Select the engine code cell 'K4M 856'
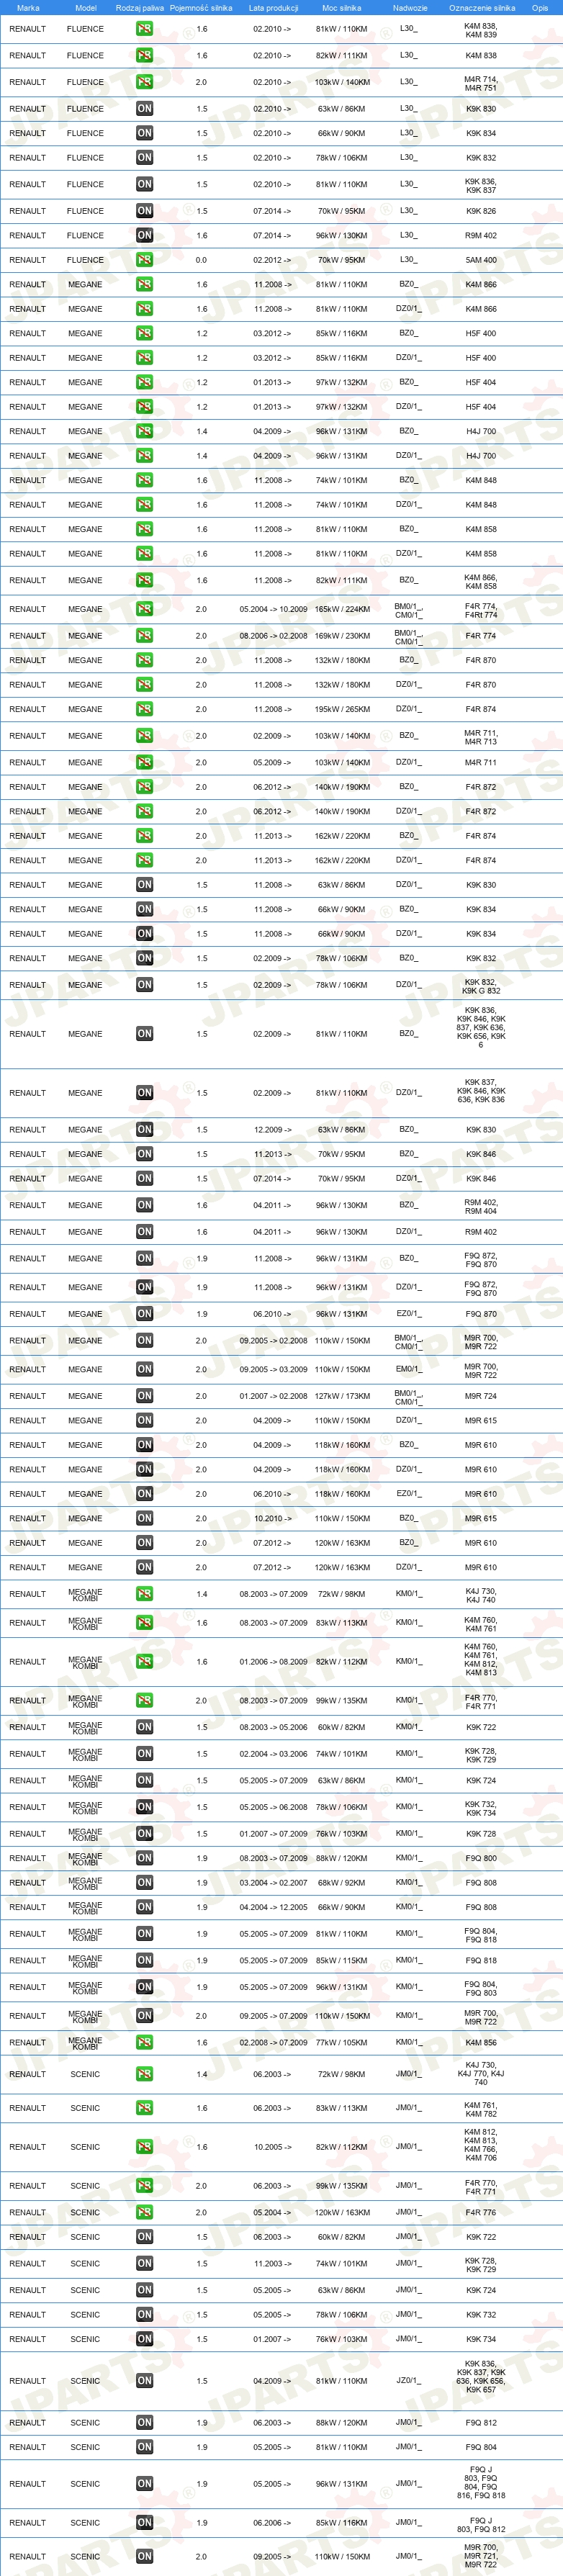The height and width of the screenshot is (2576, 563). point(481,2042)
